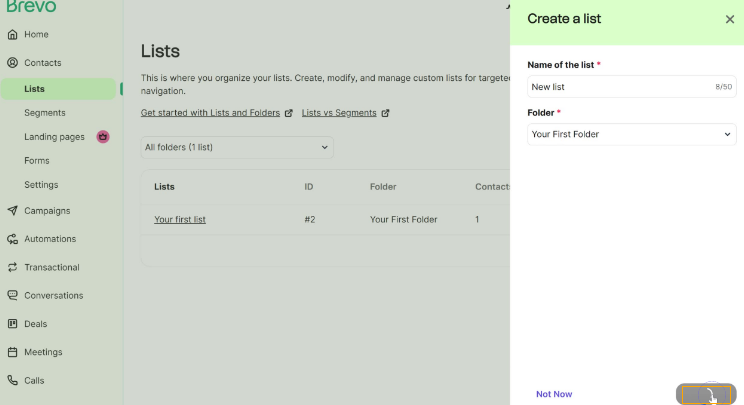Close the Create a list panel
The image size is (744, 405).
[729, 19]
